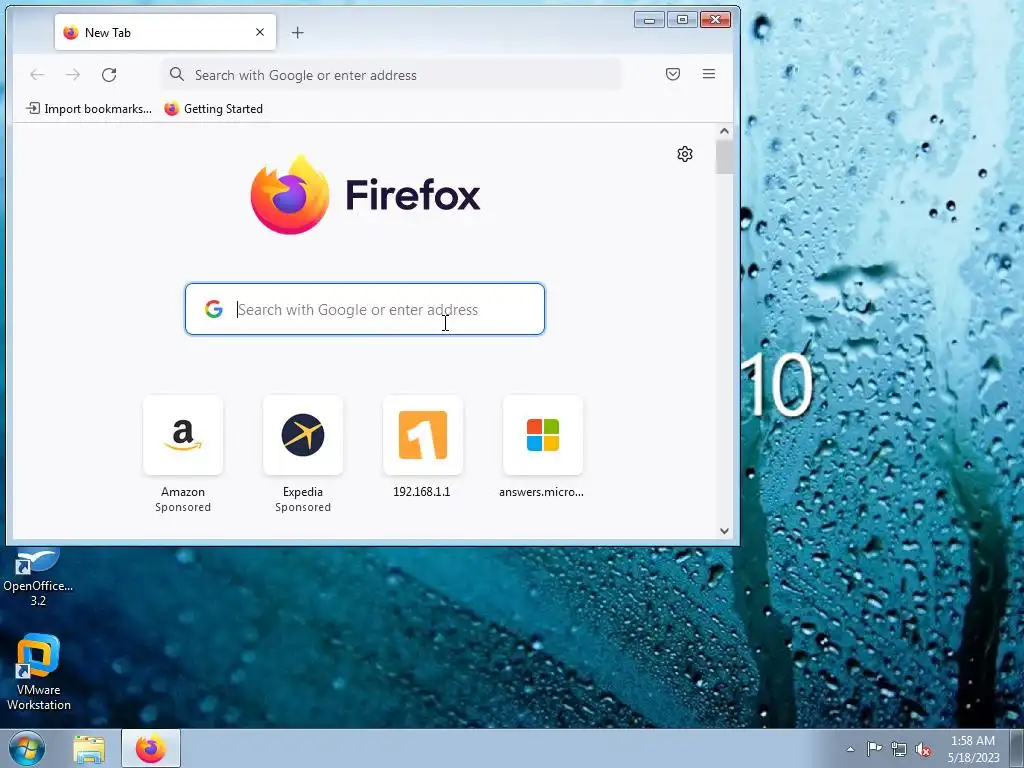Viewport: 1024px width, 768px height.
Task: Open the Save to Pocket icon
Action: [673, 74]
